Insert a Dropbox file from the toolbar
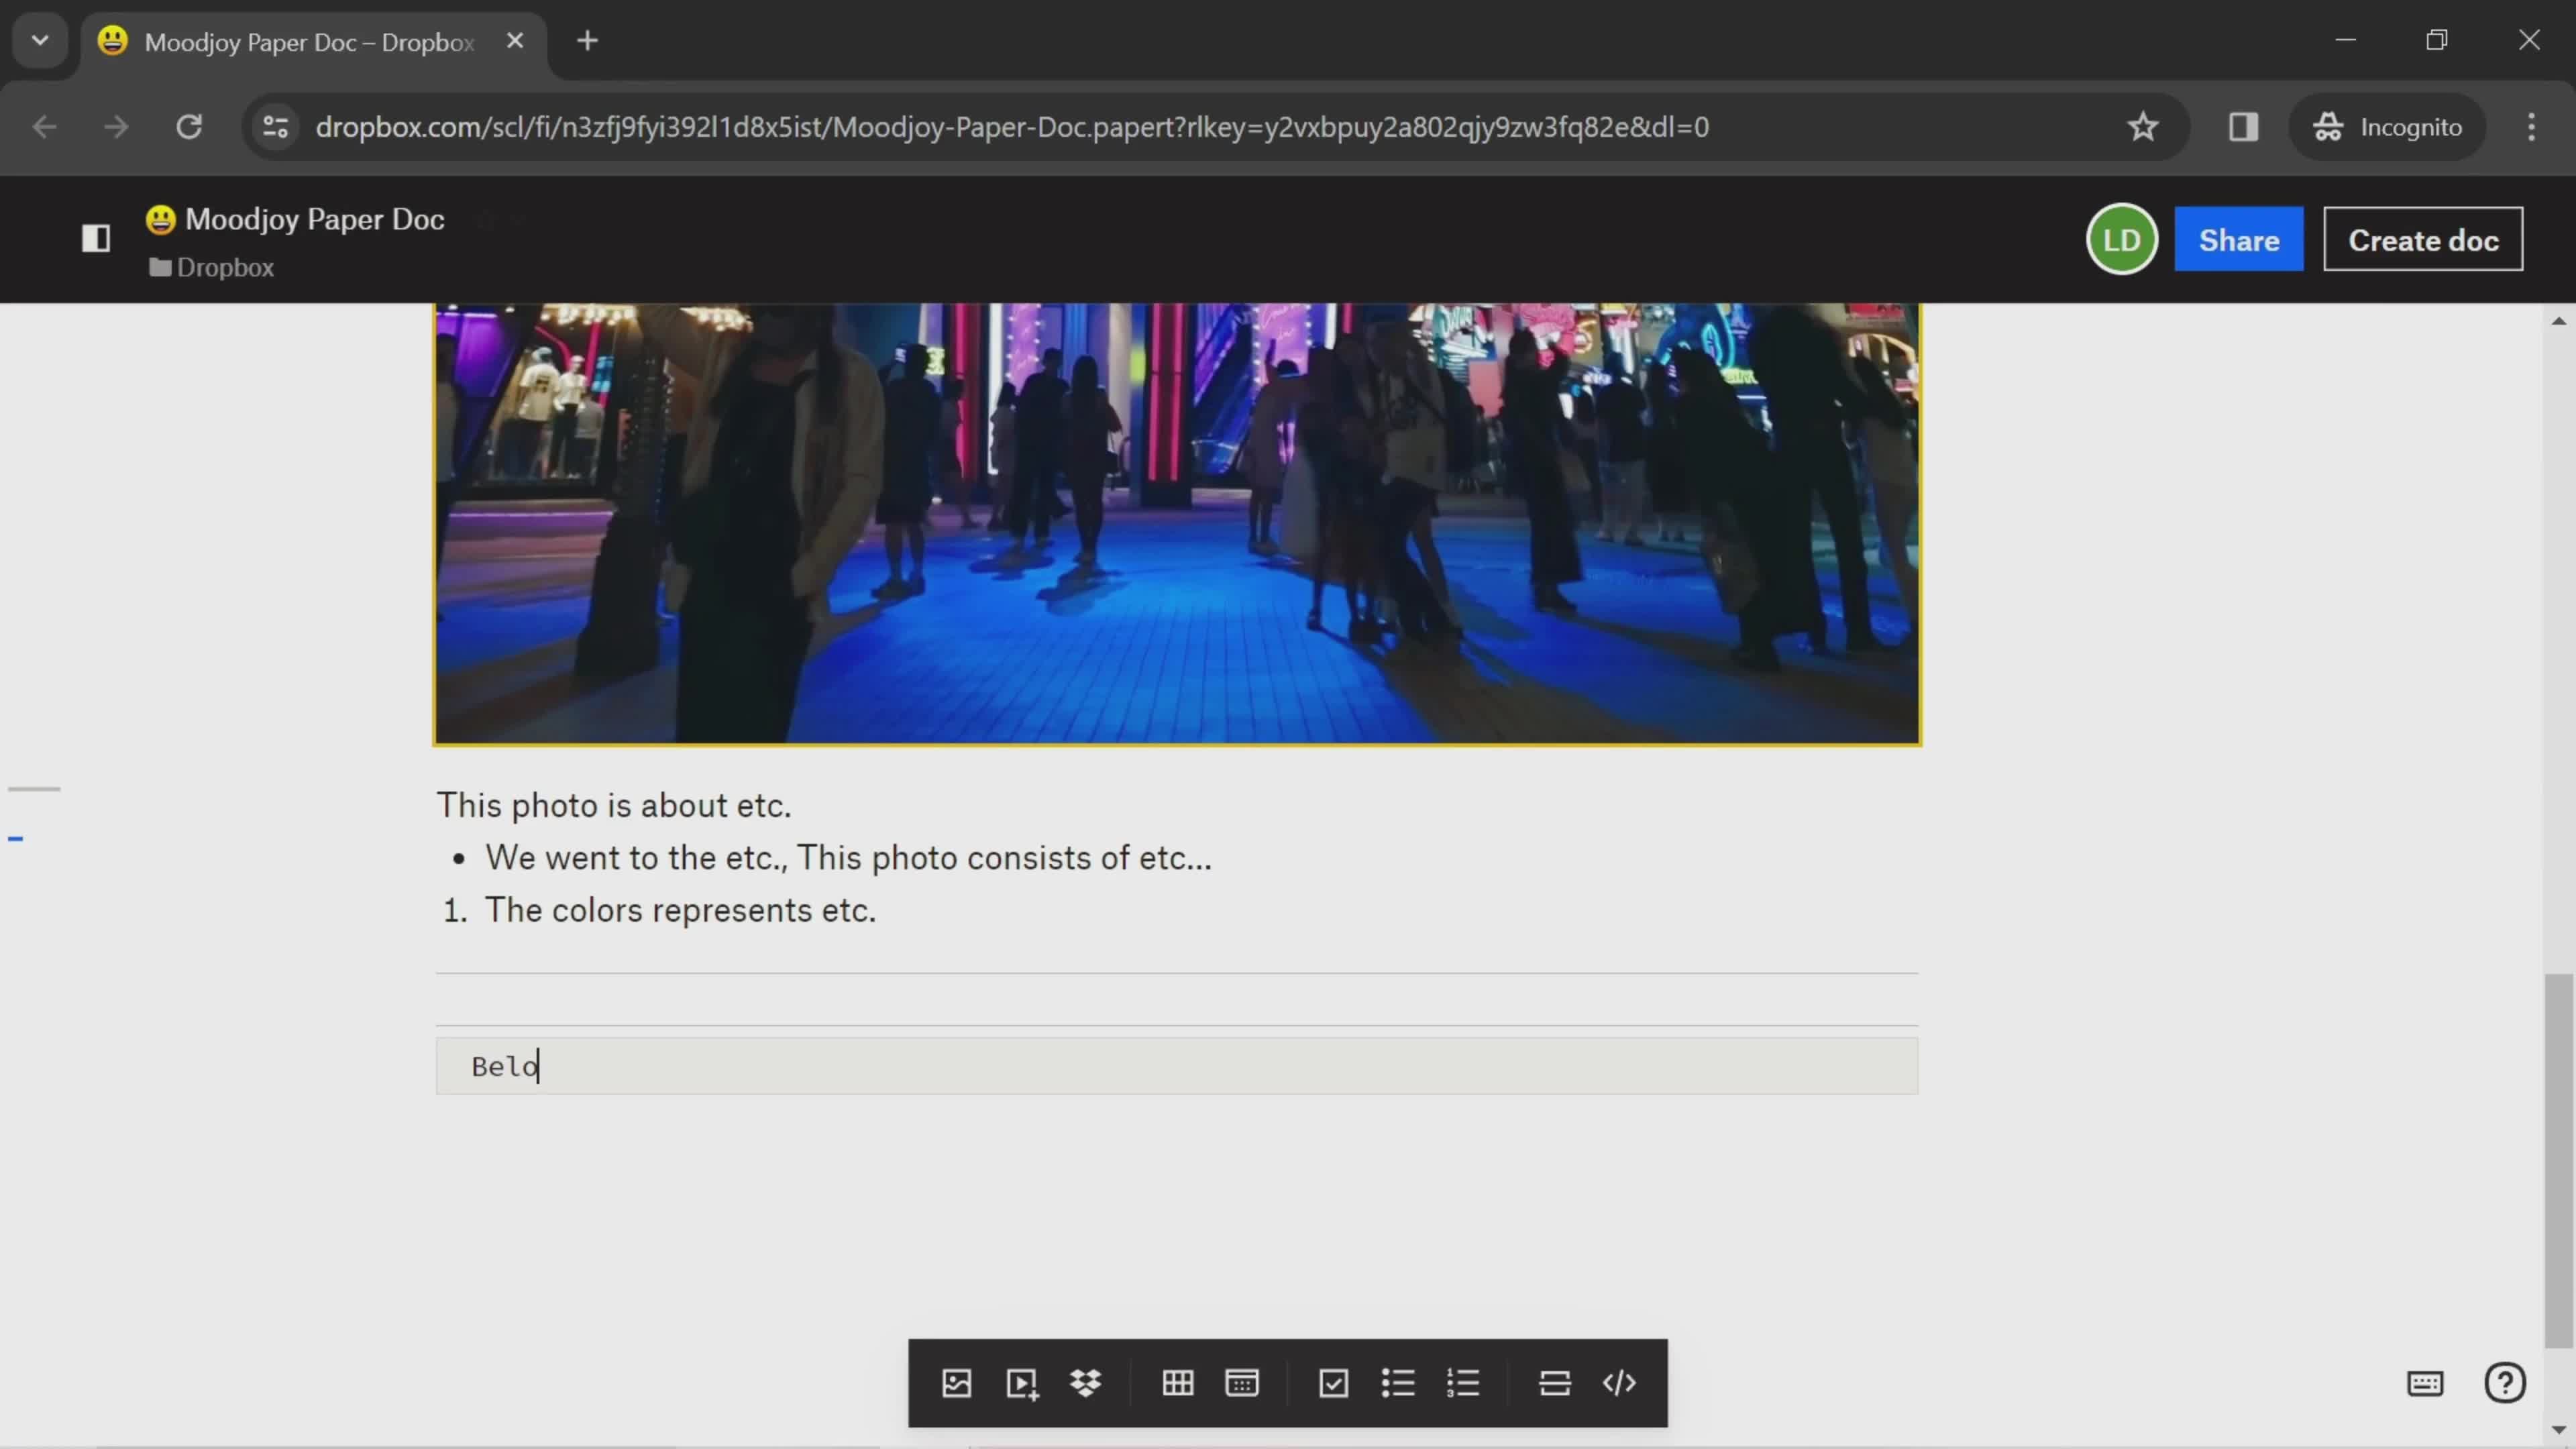2576x1449 pixels. (1085, 1383)
